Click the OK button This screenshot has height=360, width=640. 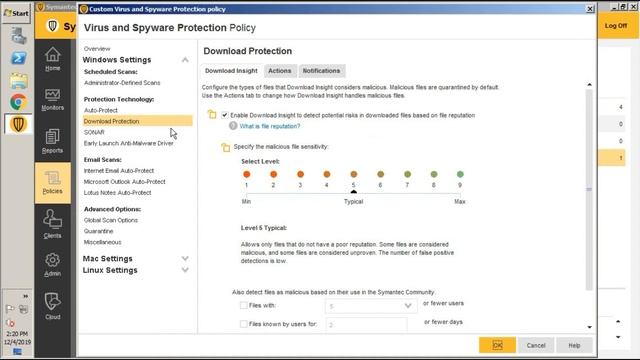(497, 345)
